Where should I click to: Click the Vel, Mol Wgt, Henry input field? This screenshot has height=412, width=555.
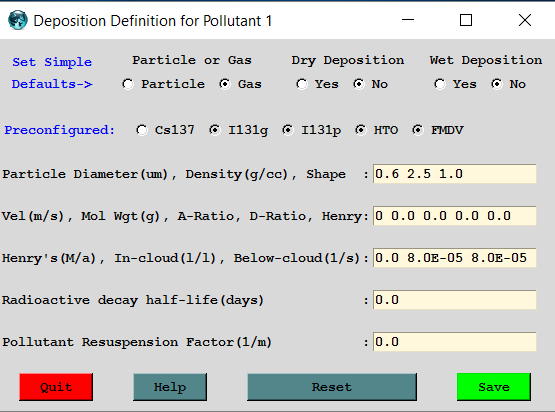pos(454,216)
